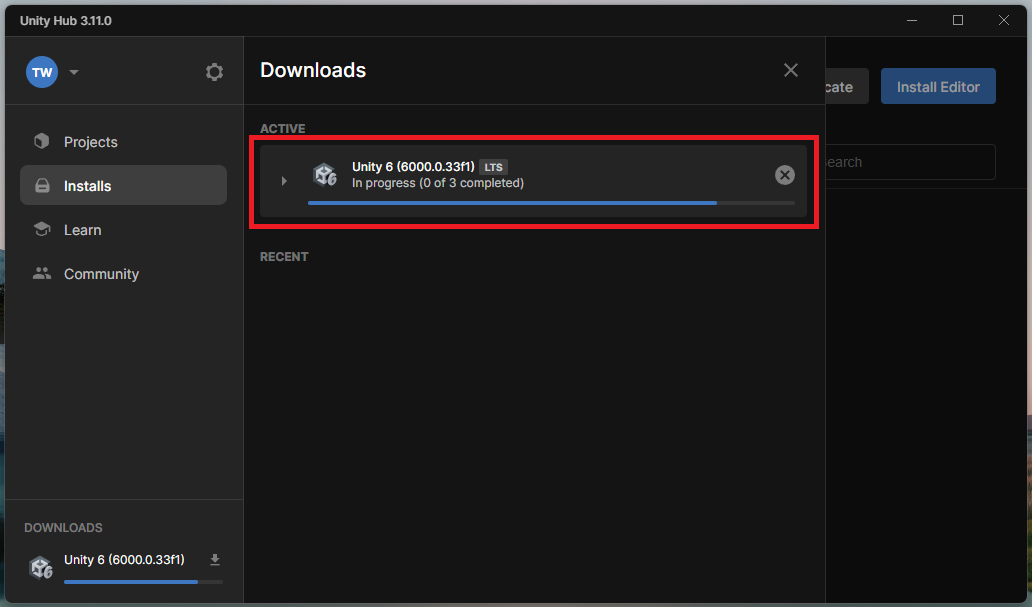
Task: Click the active download progress bar
Action: tap(550, 203)
